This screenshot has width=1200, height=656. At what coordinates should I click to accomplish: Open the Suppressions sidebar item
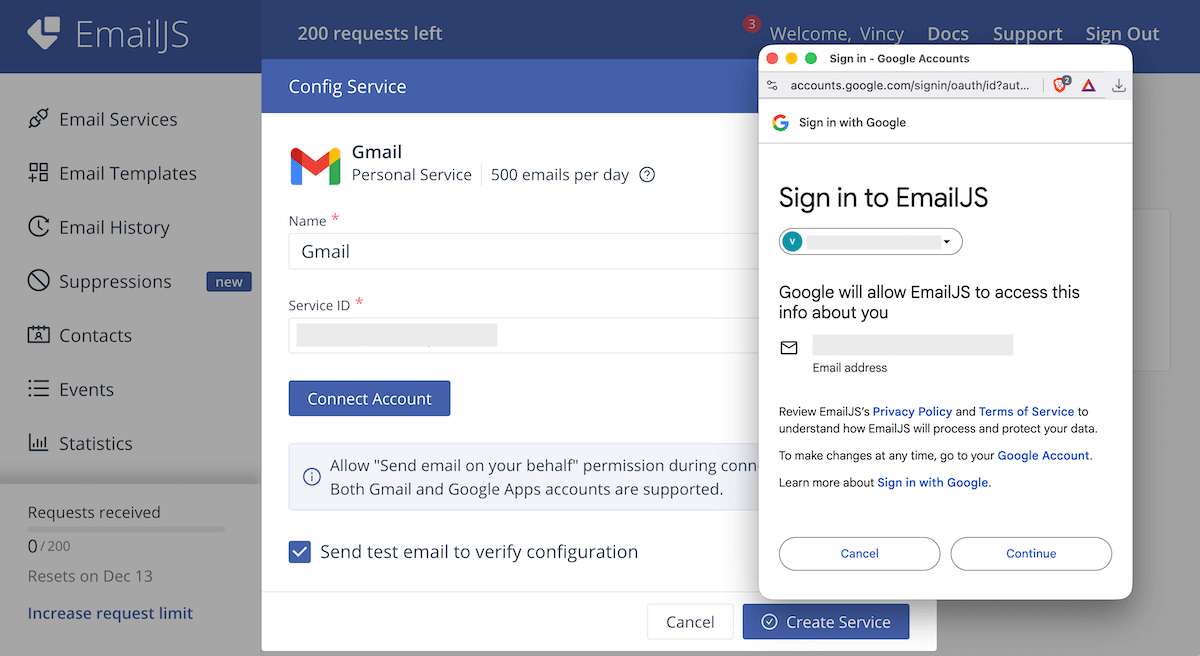coord(115,282)
